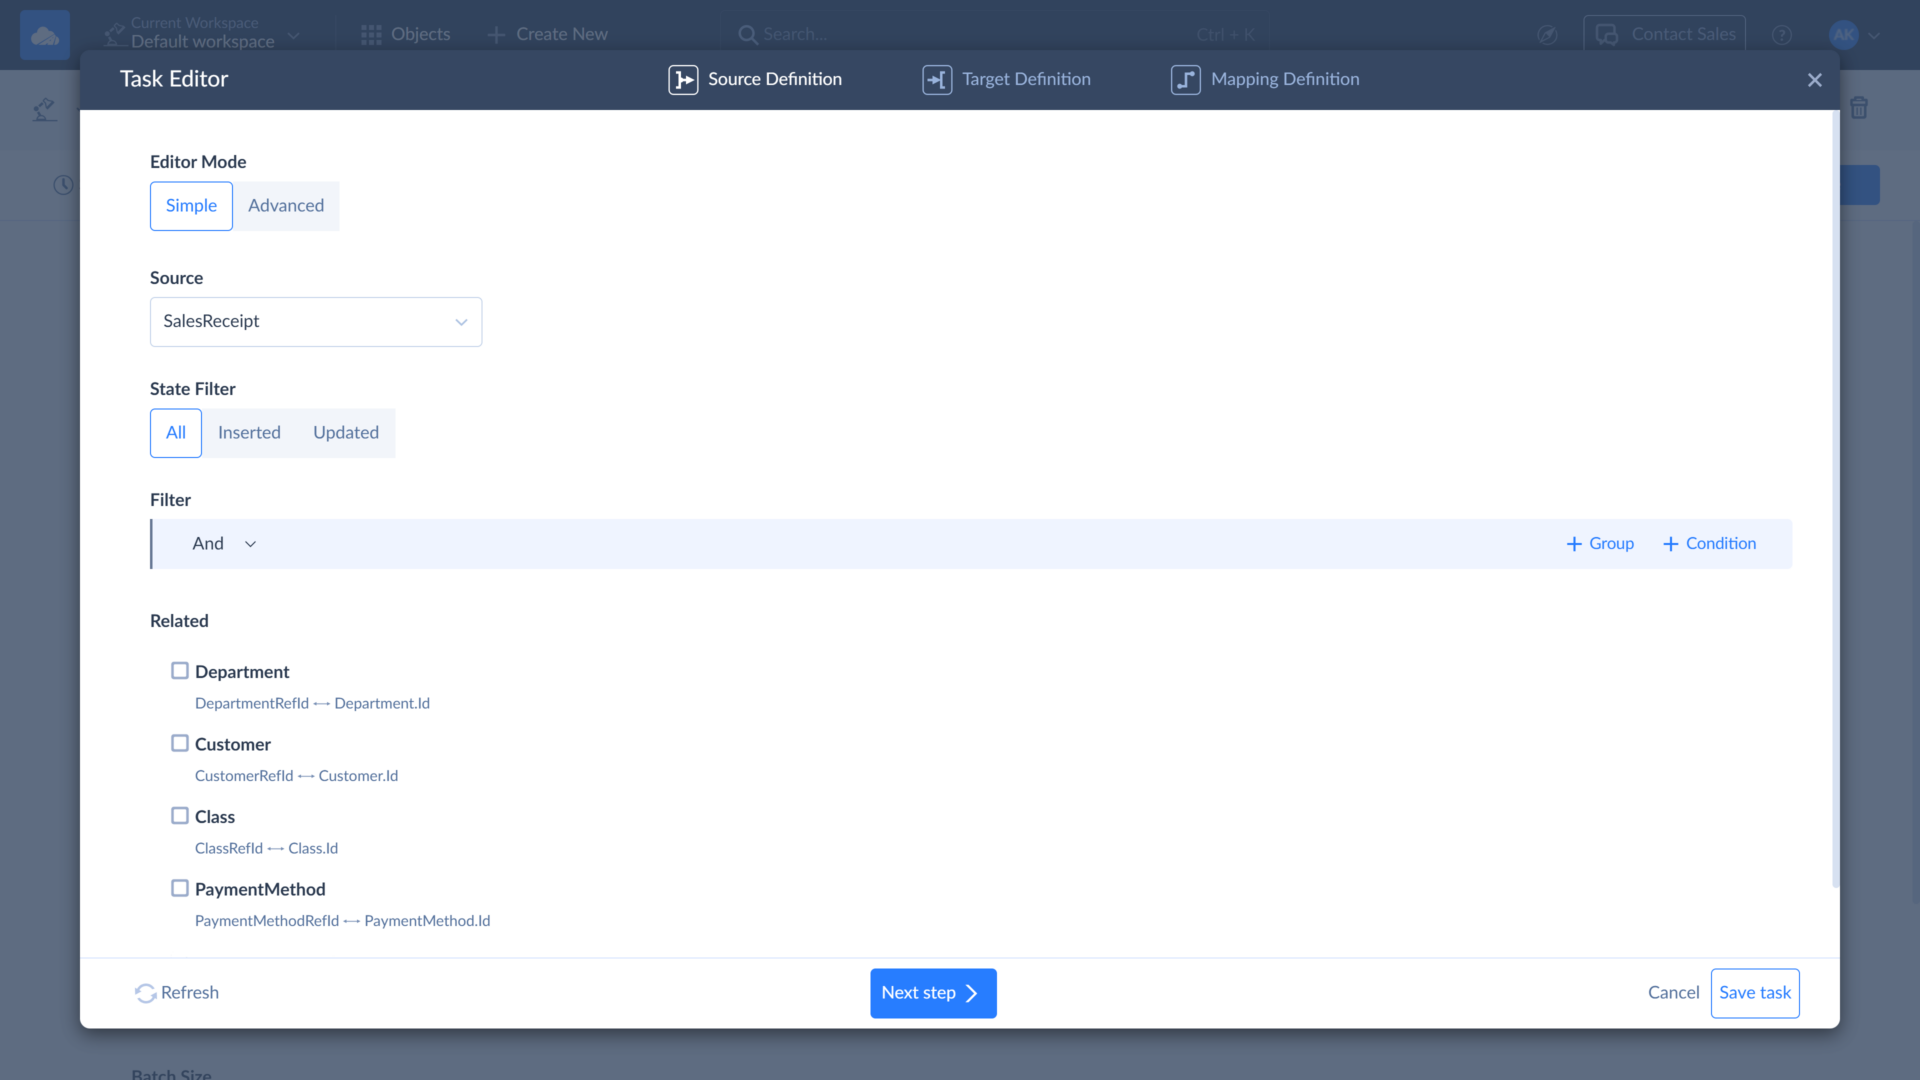Choose the Updated state filter
Viewport: 1920px width, 1080px height.
346,433
